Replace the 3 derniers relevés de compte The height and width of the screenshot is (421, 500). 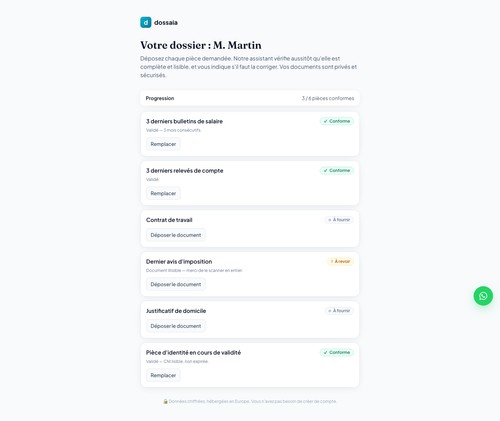(x=163, y=193)
